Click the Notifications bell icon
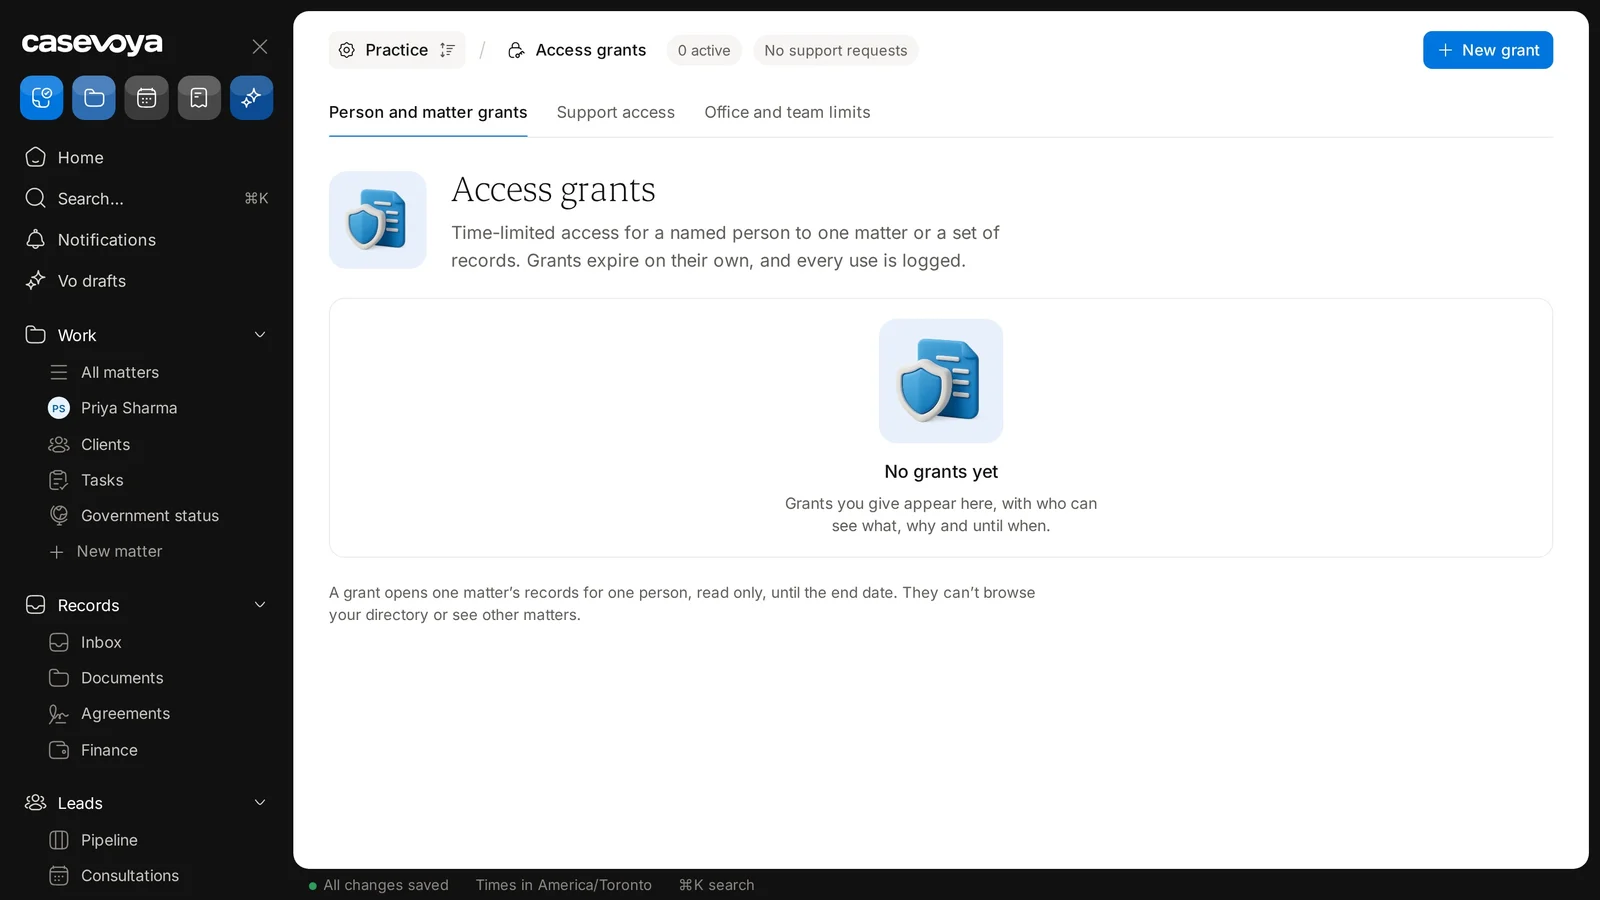The image size is (1600, 900). 36,239
